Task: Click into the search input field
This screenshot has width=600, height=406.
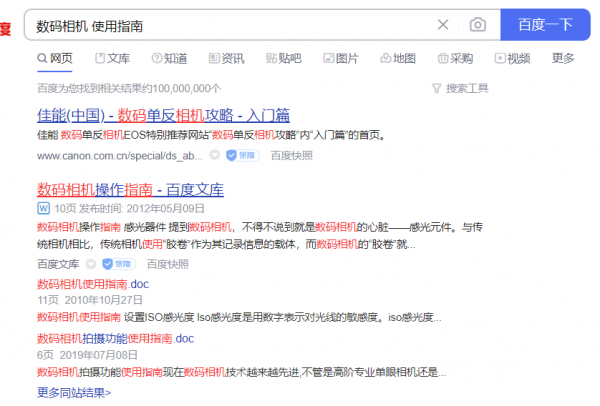Action: (x=230, y=25)
